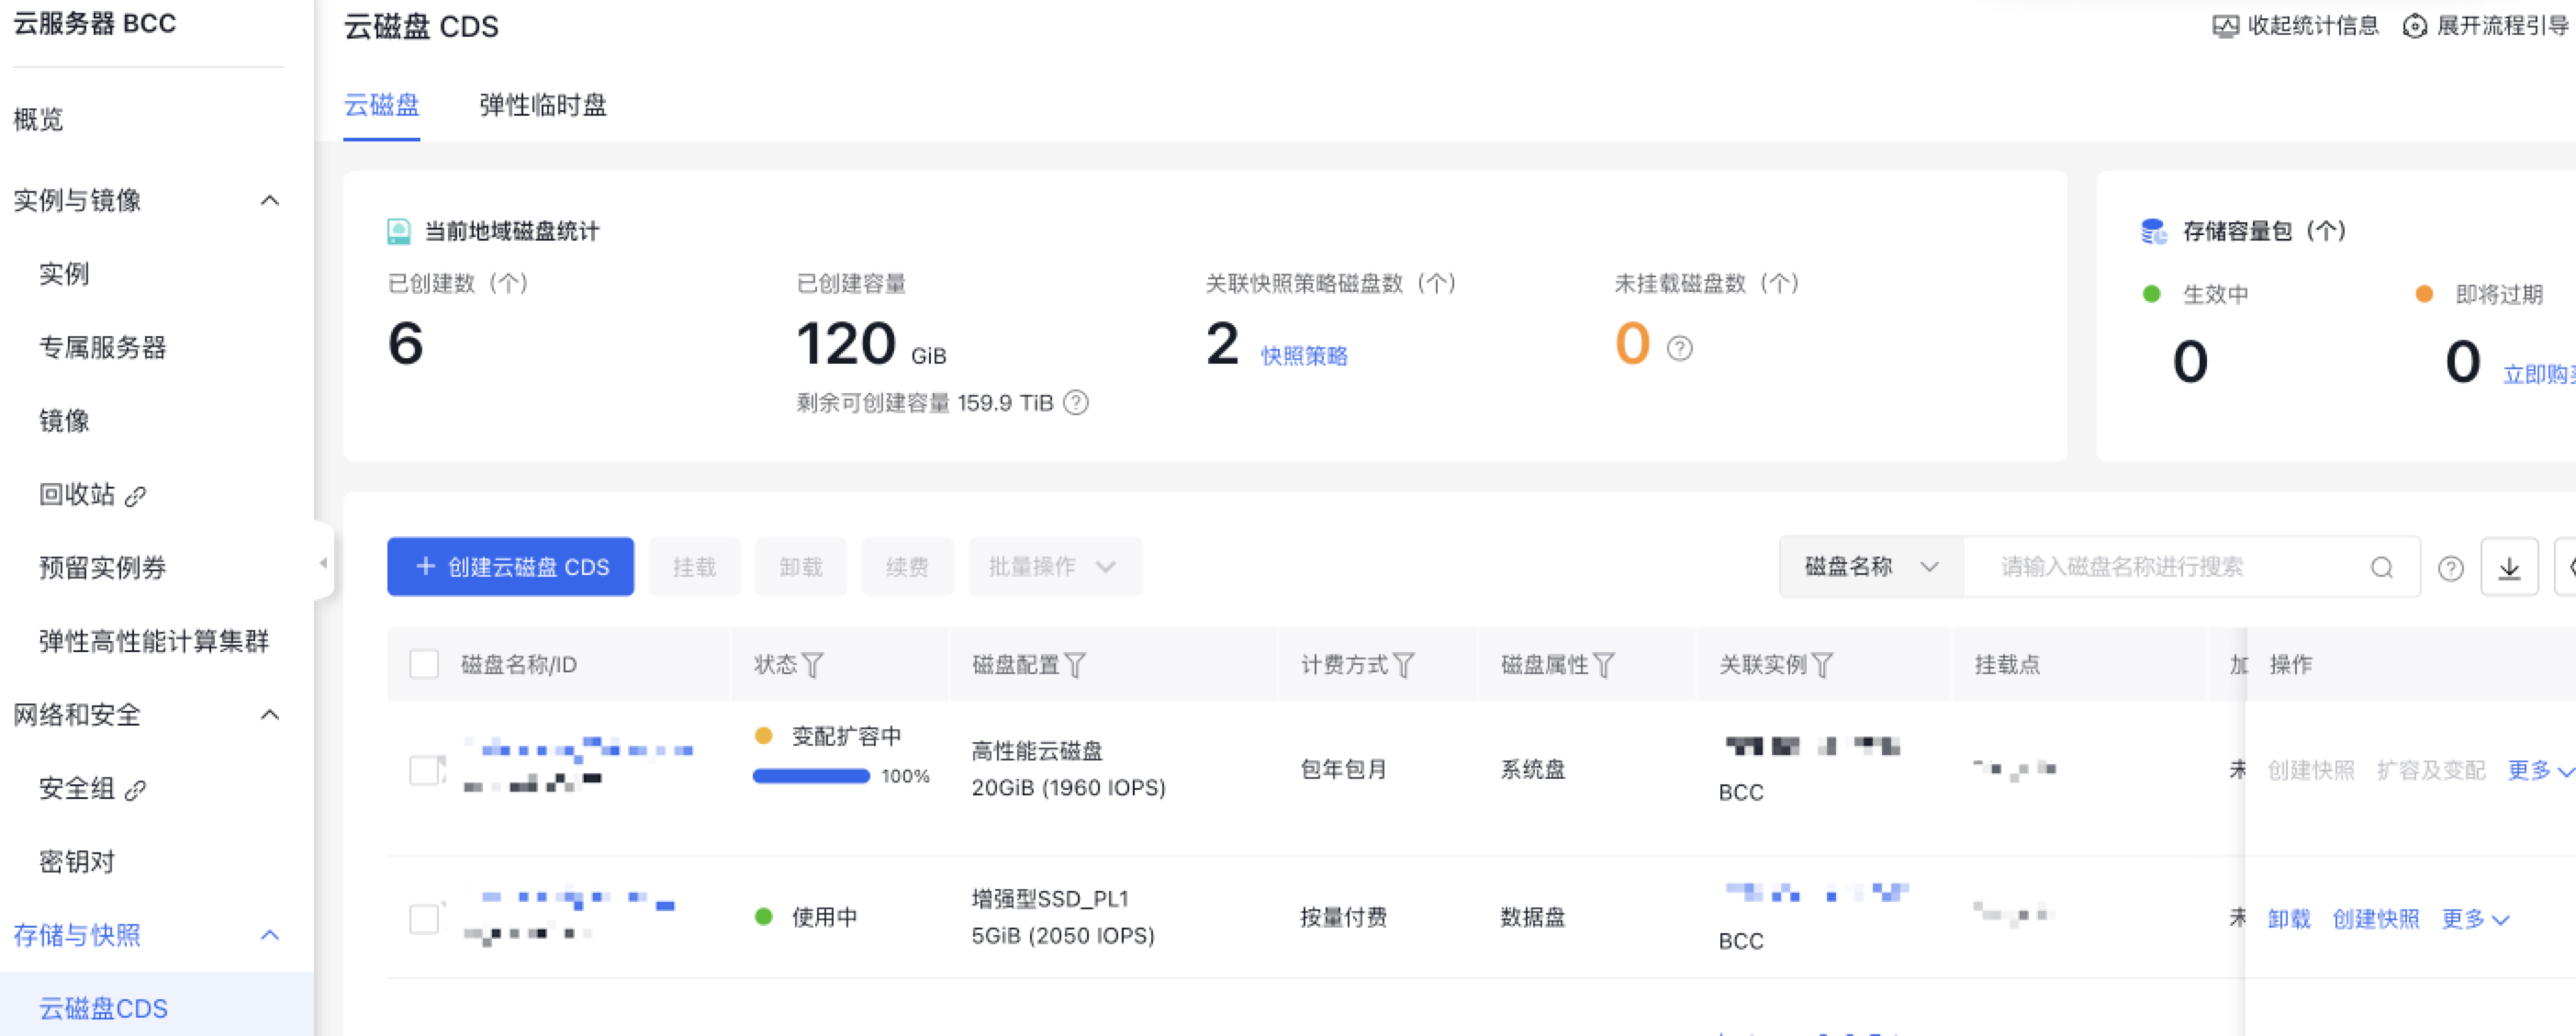The image size is (2576, 1036).
Task: Click the help icon next to search box
Action: coord(2450,568)
